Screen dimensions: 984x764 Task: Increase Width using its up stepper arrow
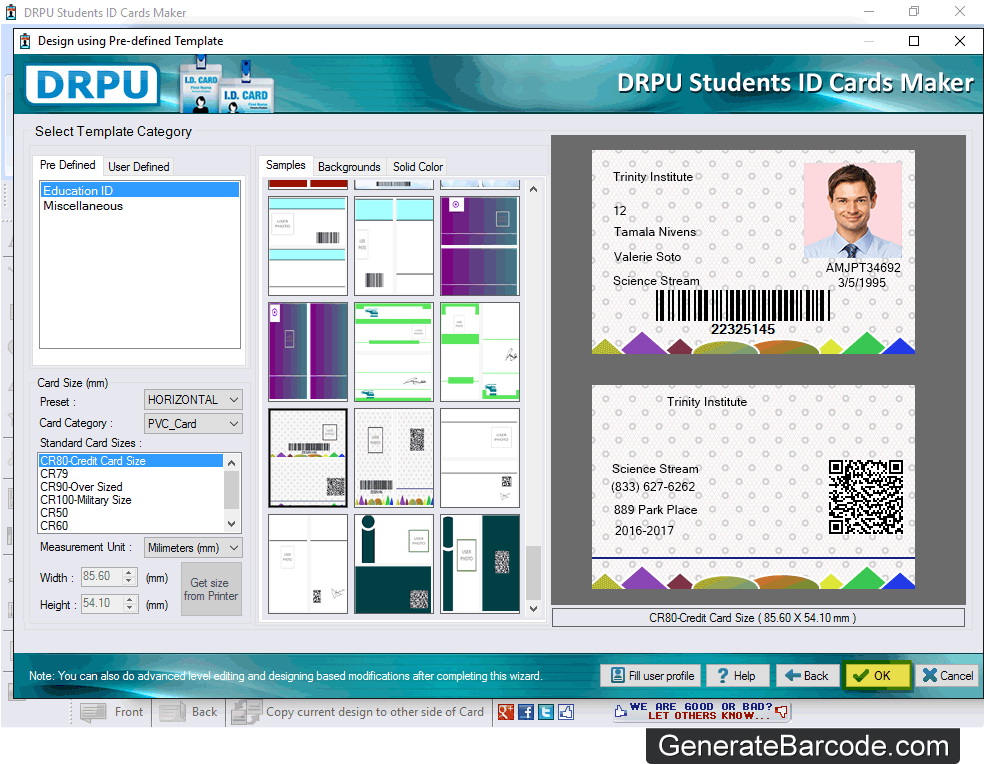[128, 573]
